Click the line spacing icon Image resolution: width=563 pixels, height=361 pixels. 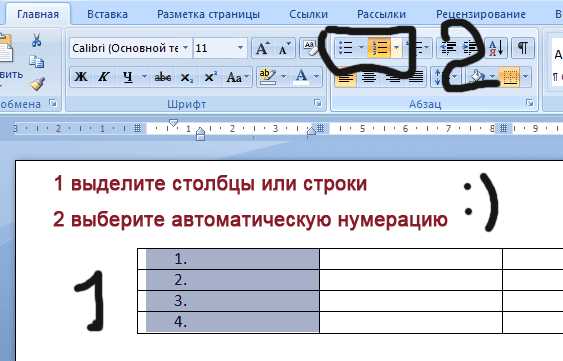[438, 76]
